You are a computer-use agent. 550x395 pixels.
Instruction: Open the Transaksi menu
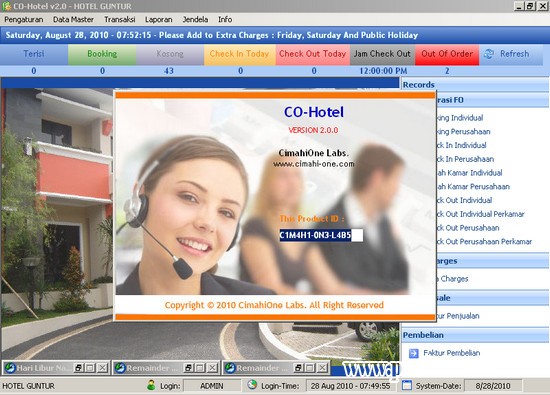(x=120, y=20)
